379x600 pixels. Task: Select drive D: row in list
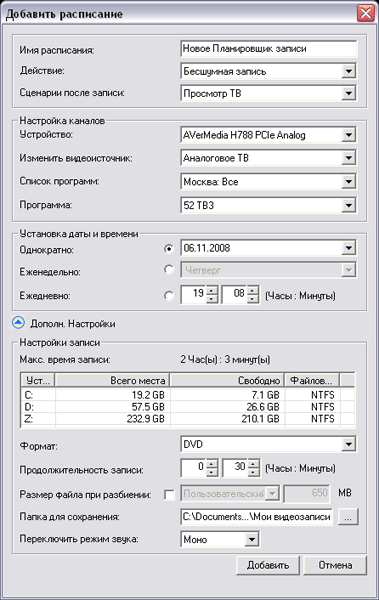tap(187, 407)
